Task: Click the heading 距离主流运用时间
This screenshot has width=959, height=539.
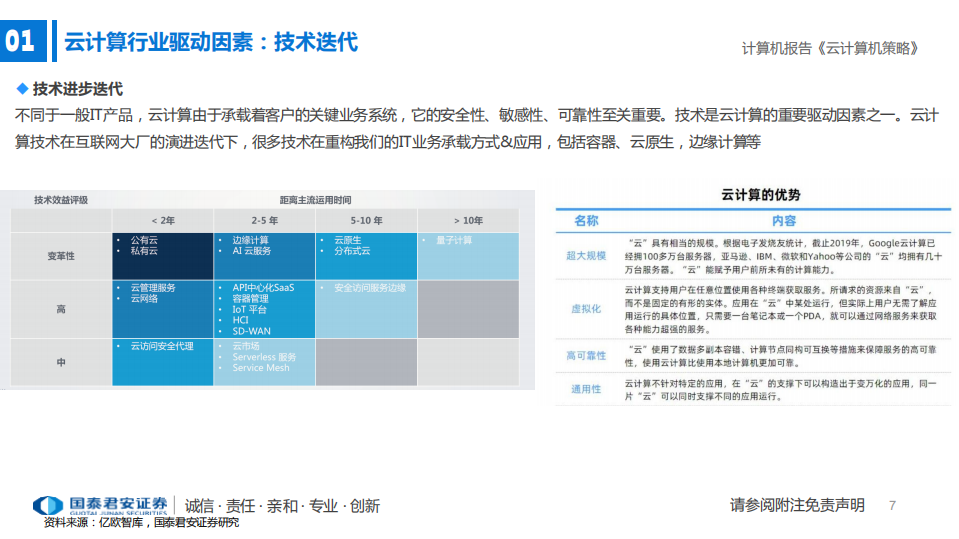Action: [315, 200]
